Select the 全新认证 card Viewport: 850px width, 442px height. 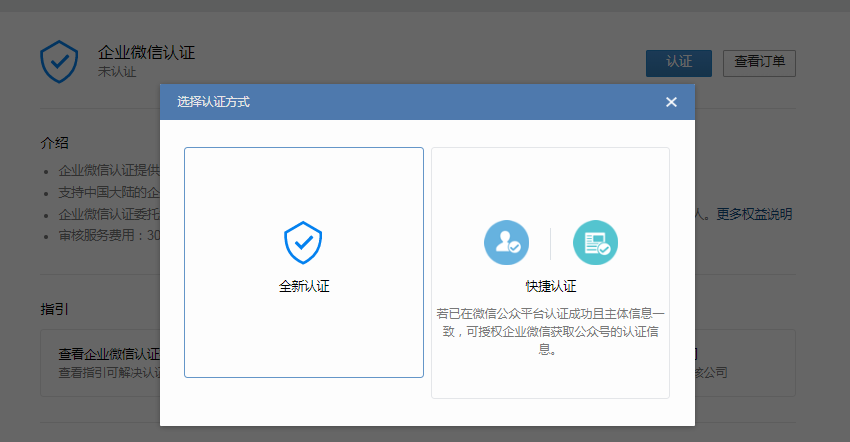tap(304, 262)
